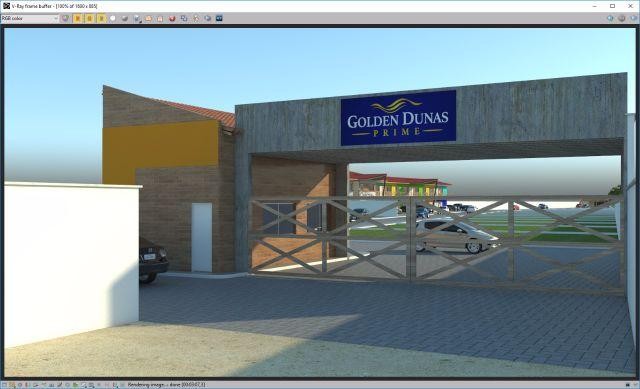Switch to alpha channel white circle
Viewport: 640px width, 389px height.
click(x=113, y=18)
